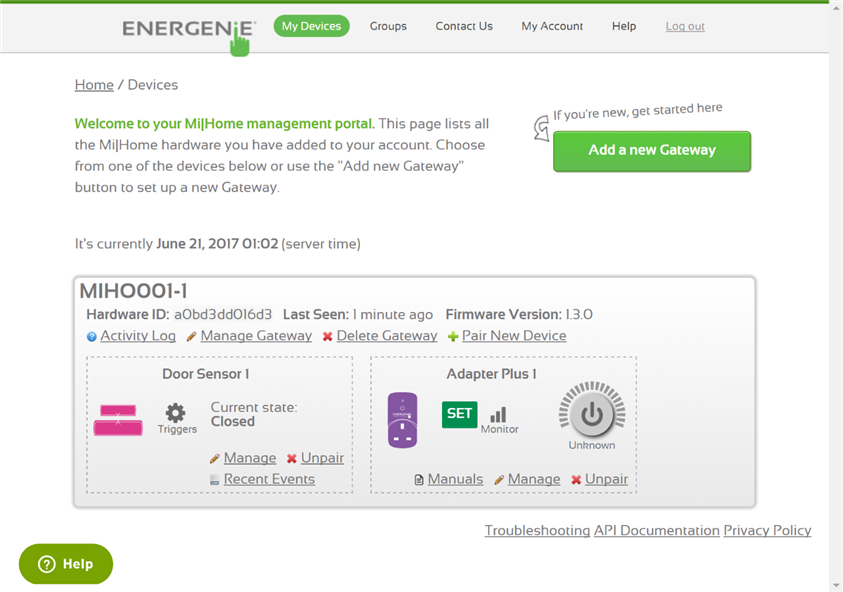843x592 pixels.
Task: Click the Current state Closed text
Action: coord(253,414)
